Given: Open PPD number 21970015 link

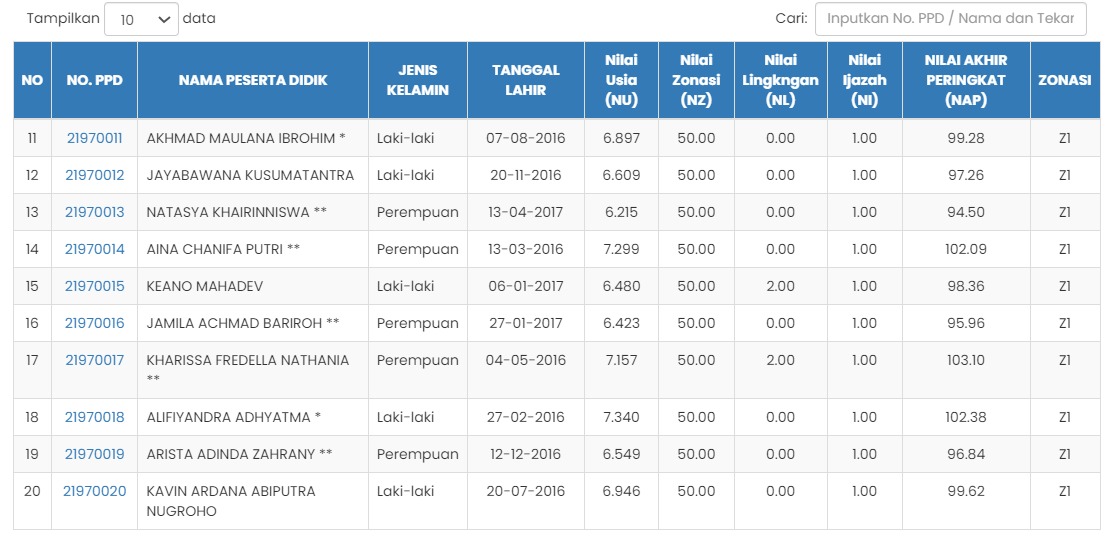Looking at the screenshot, I should 95,286.
